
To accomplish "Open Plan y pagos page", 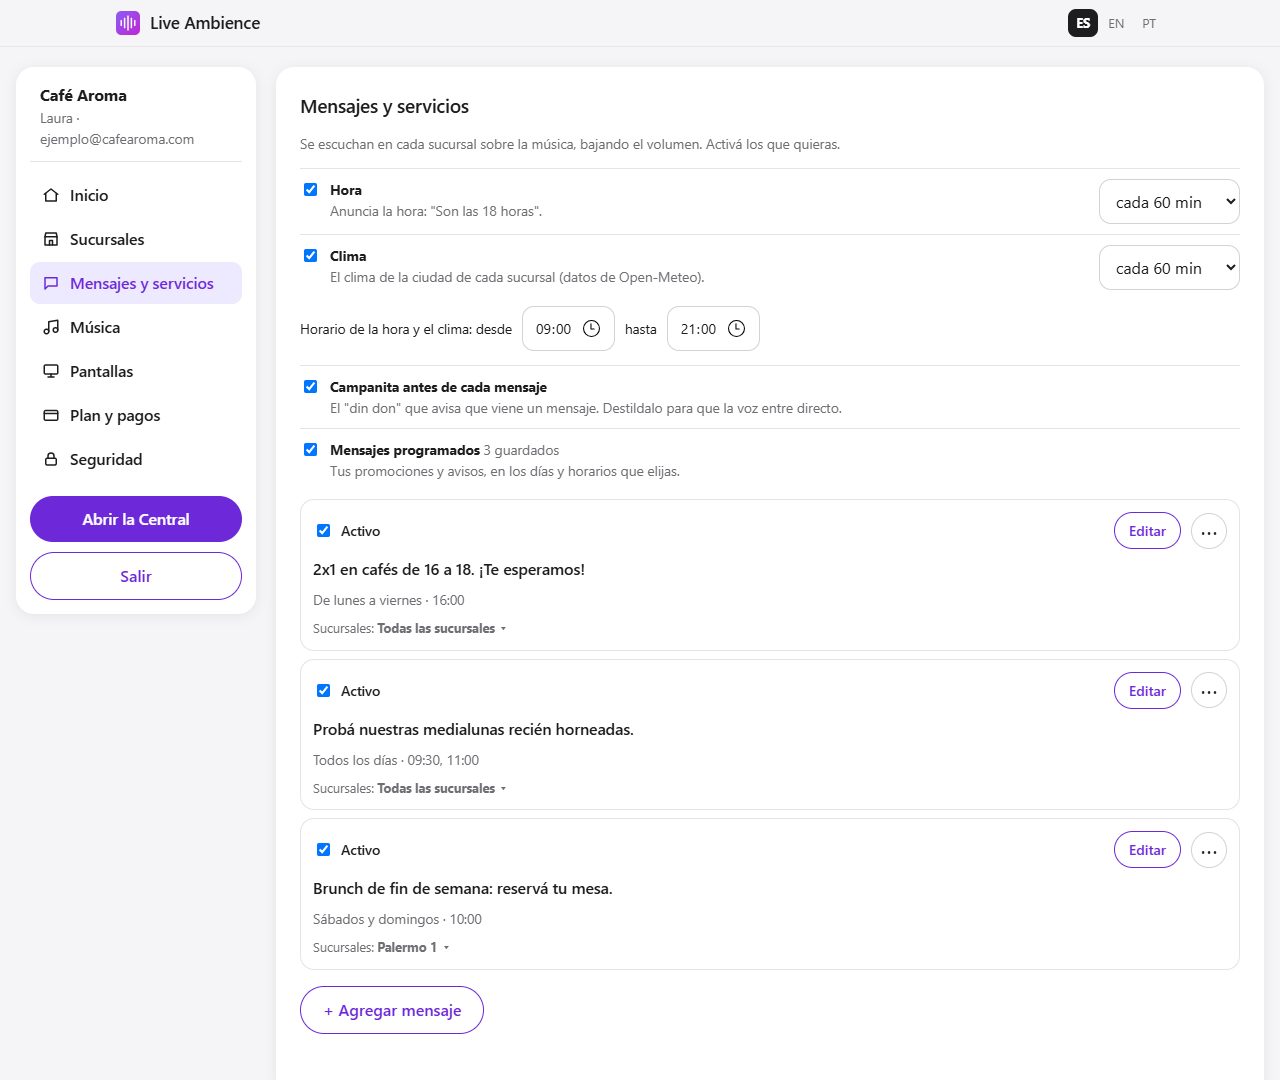I will 136,415.
